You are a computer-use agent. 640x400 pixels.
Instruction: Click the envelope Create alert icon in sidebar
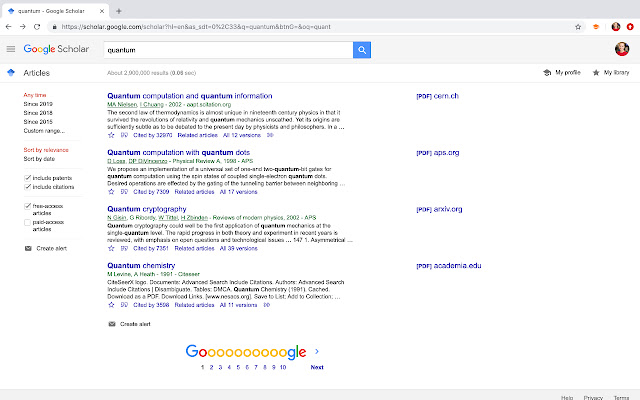(28, 248)
